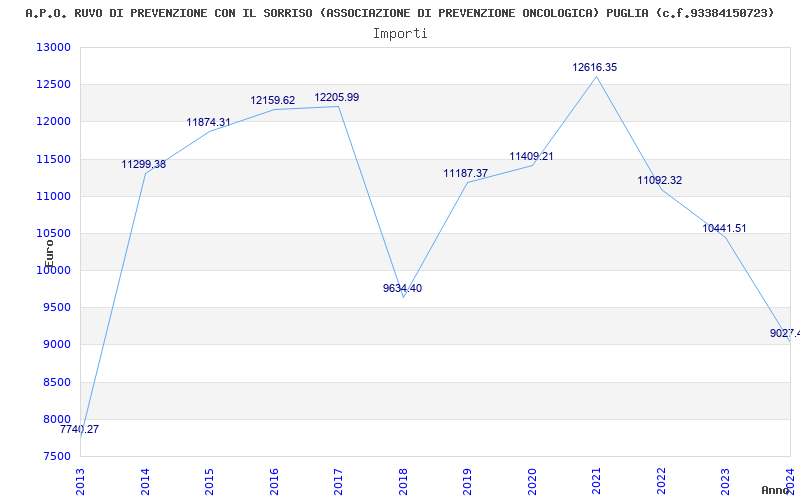
Task: Select data label 7740.27
Action: [80, 429]
